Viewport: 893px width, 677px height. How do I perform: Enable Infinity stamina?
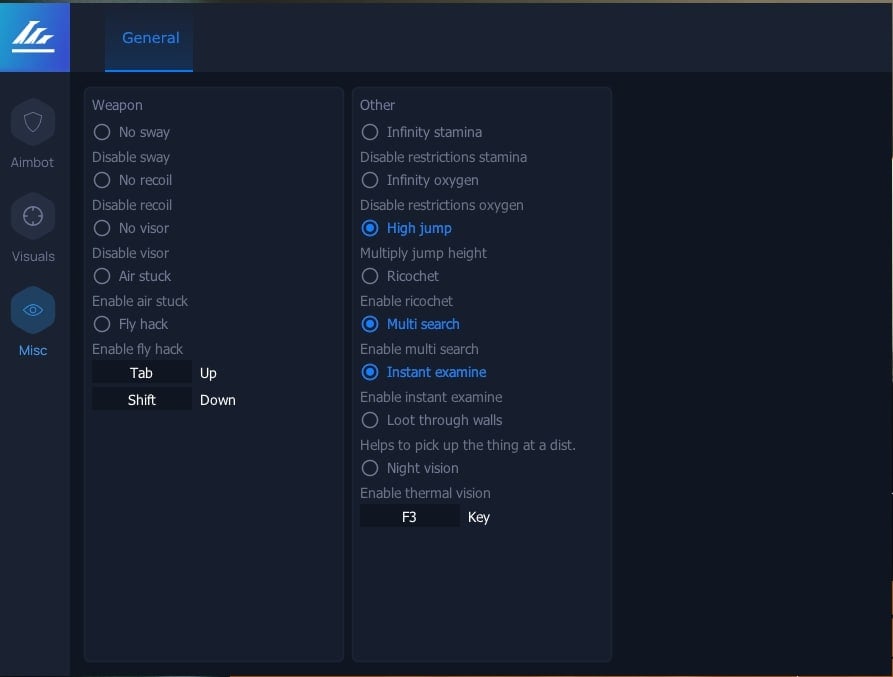point(370,132)
